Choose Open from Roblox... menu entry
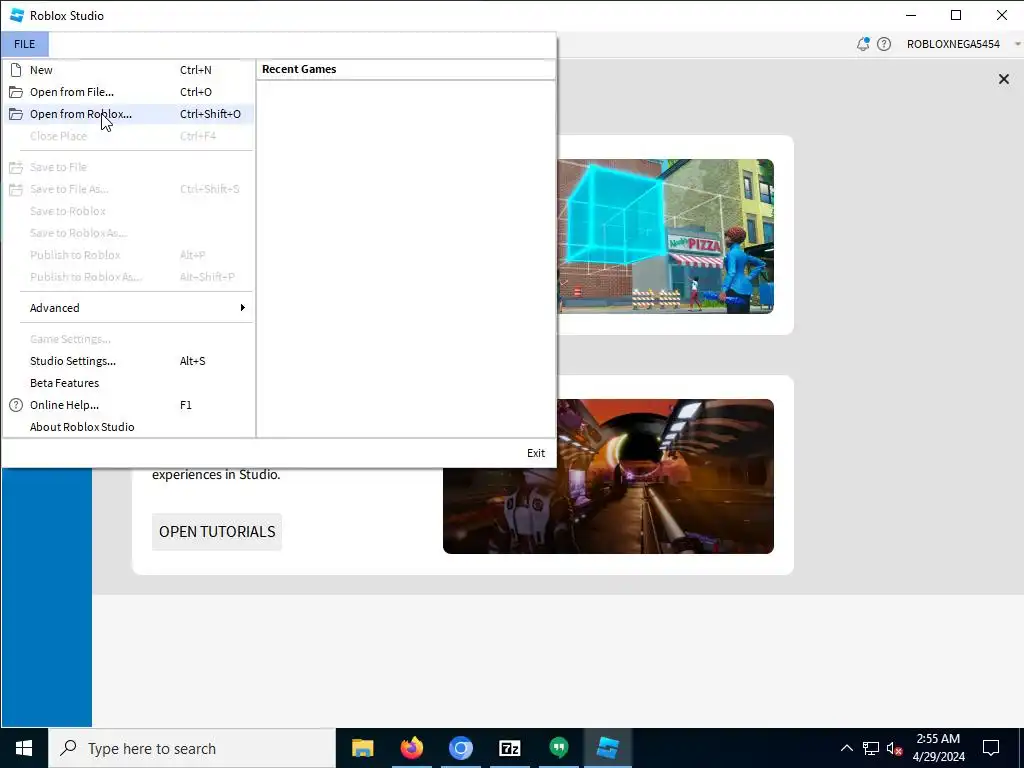 click(x=129, y=114)
